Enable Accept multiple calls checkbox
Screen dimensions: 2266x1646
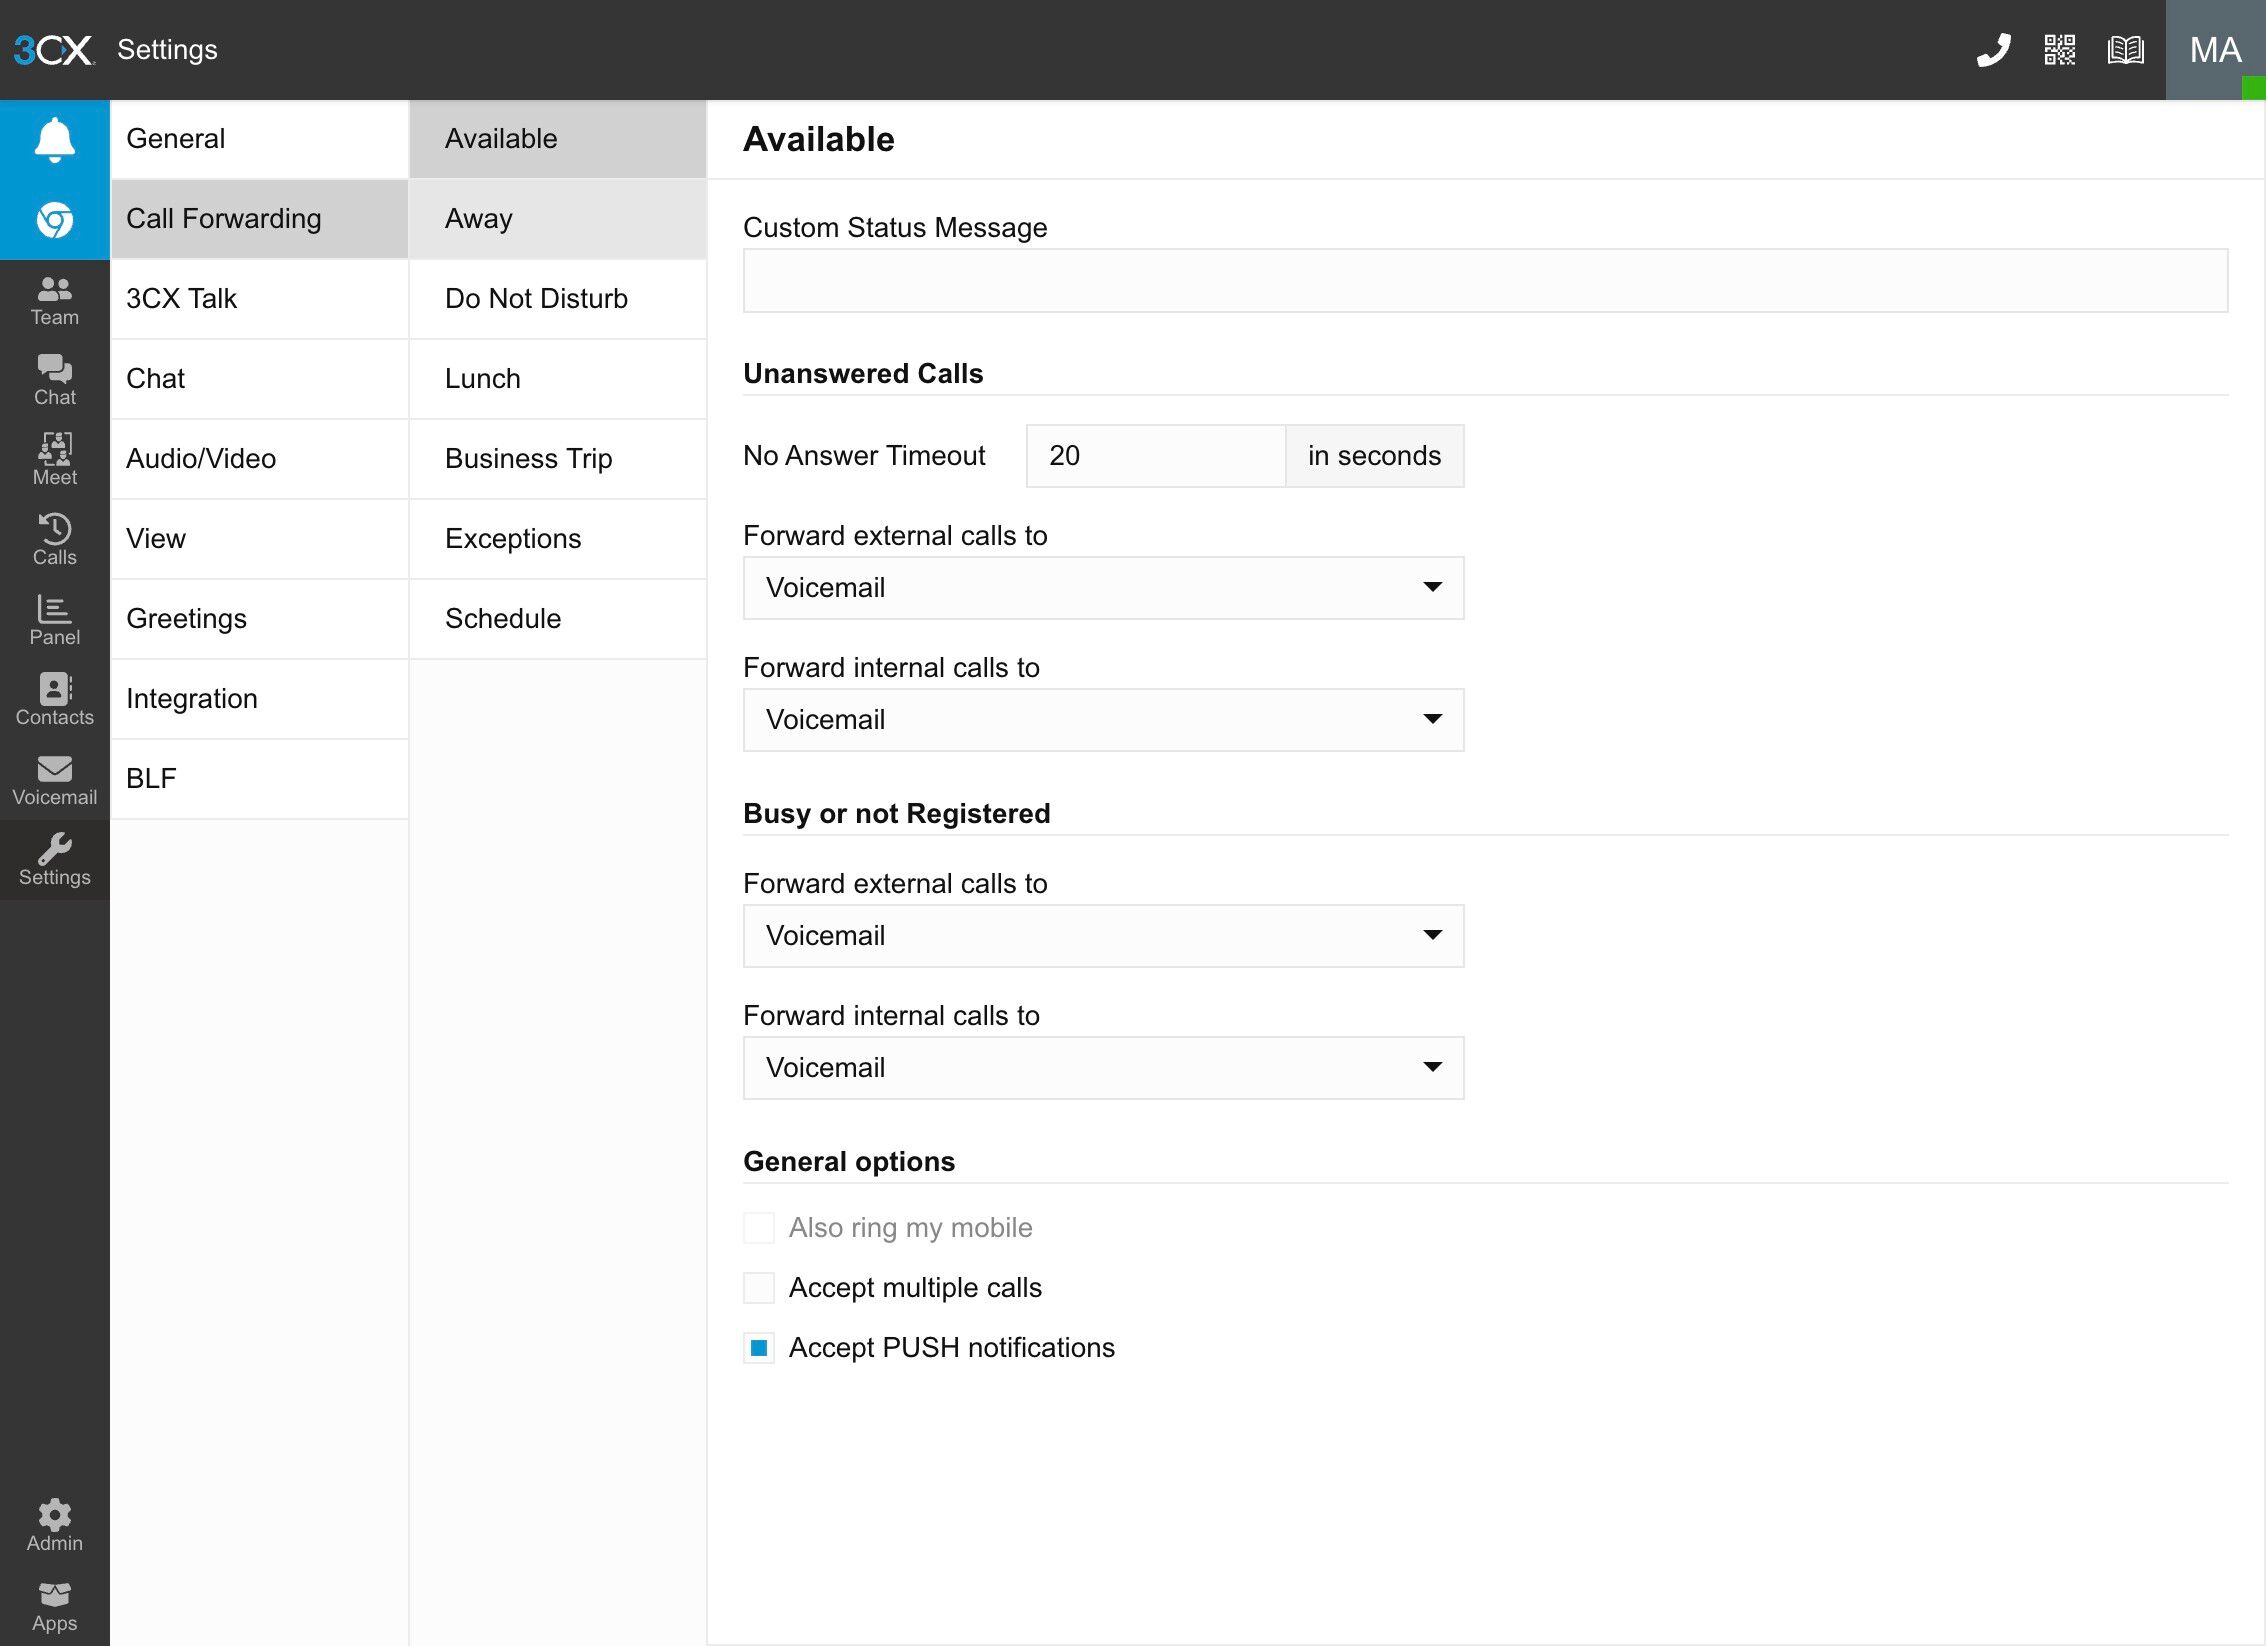click(x=759, y=1288)
